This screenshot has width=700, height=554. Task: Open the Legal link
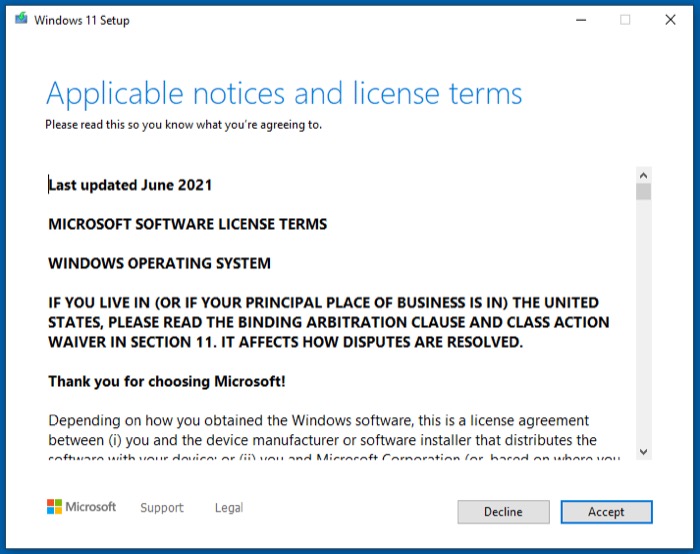[x=228, y=508]
